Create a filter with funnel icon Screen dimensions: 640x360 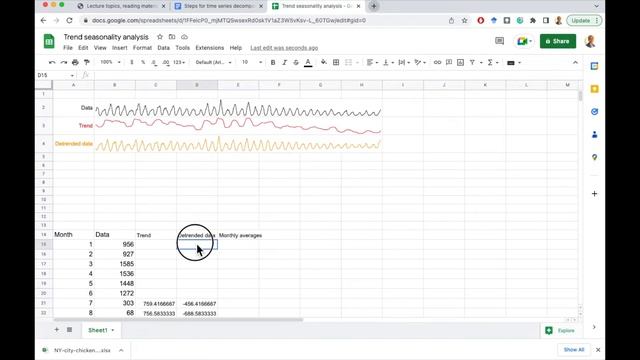coord(472,62)
